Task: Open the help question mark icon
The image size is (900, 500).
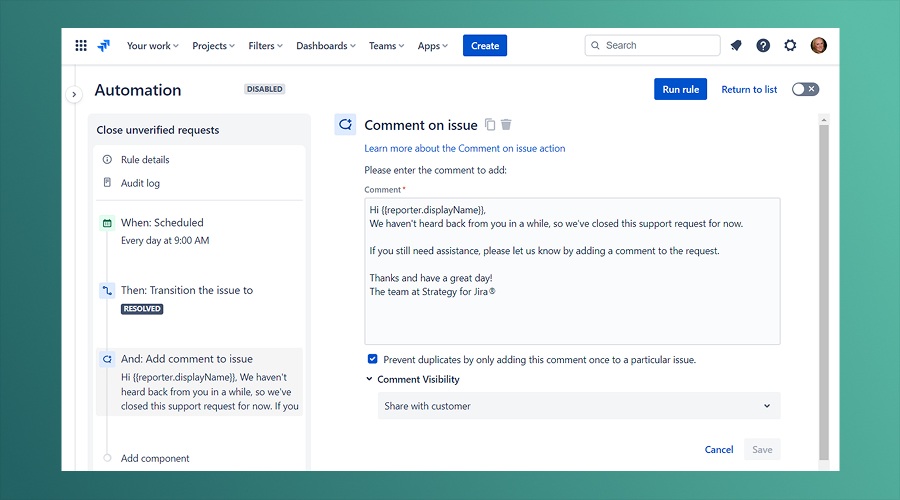Action: 763,45
